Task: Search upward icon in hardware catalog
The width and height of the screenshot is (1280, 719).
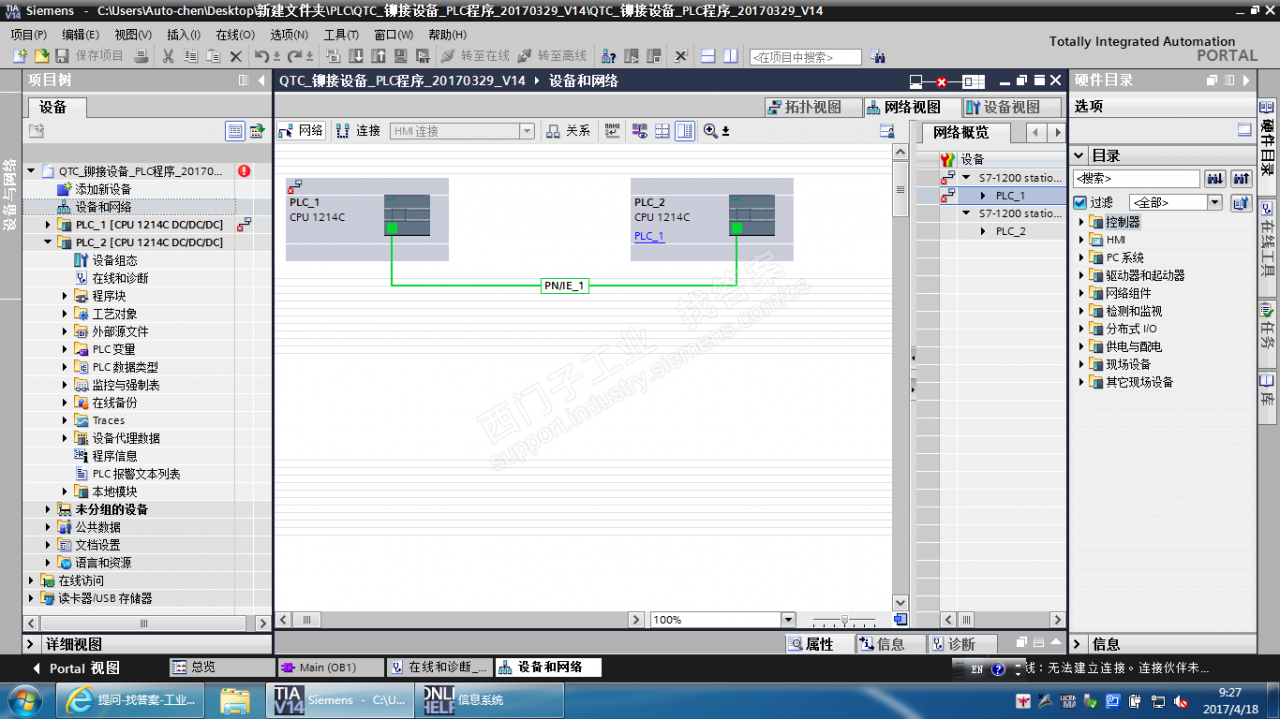Action: point(1241,179)
